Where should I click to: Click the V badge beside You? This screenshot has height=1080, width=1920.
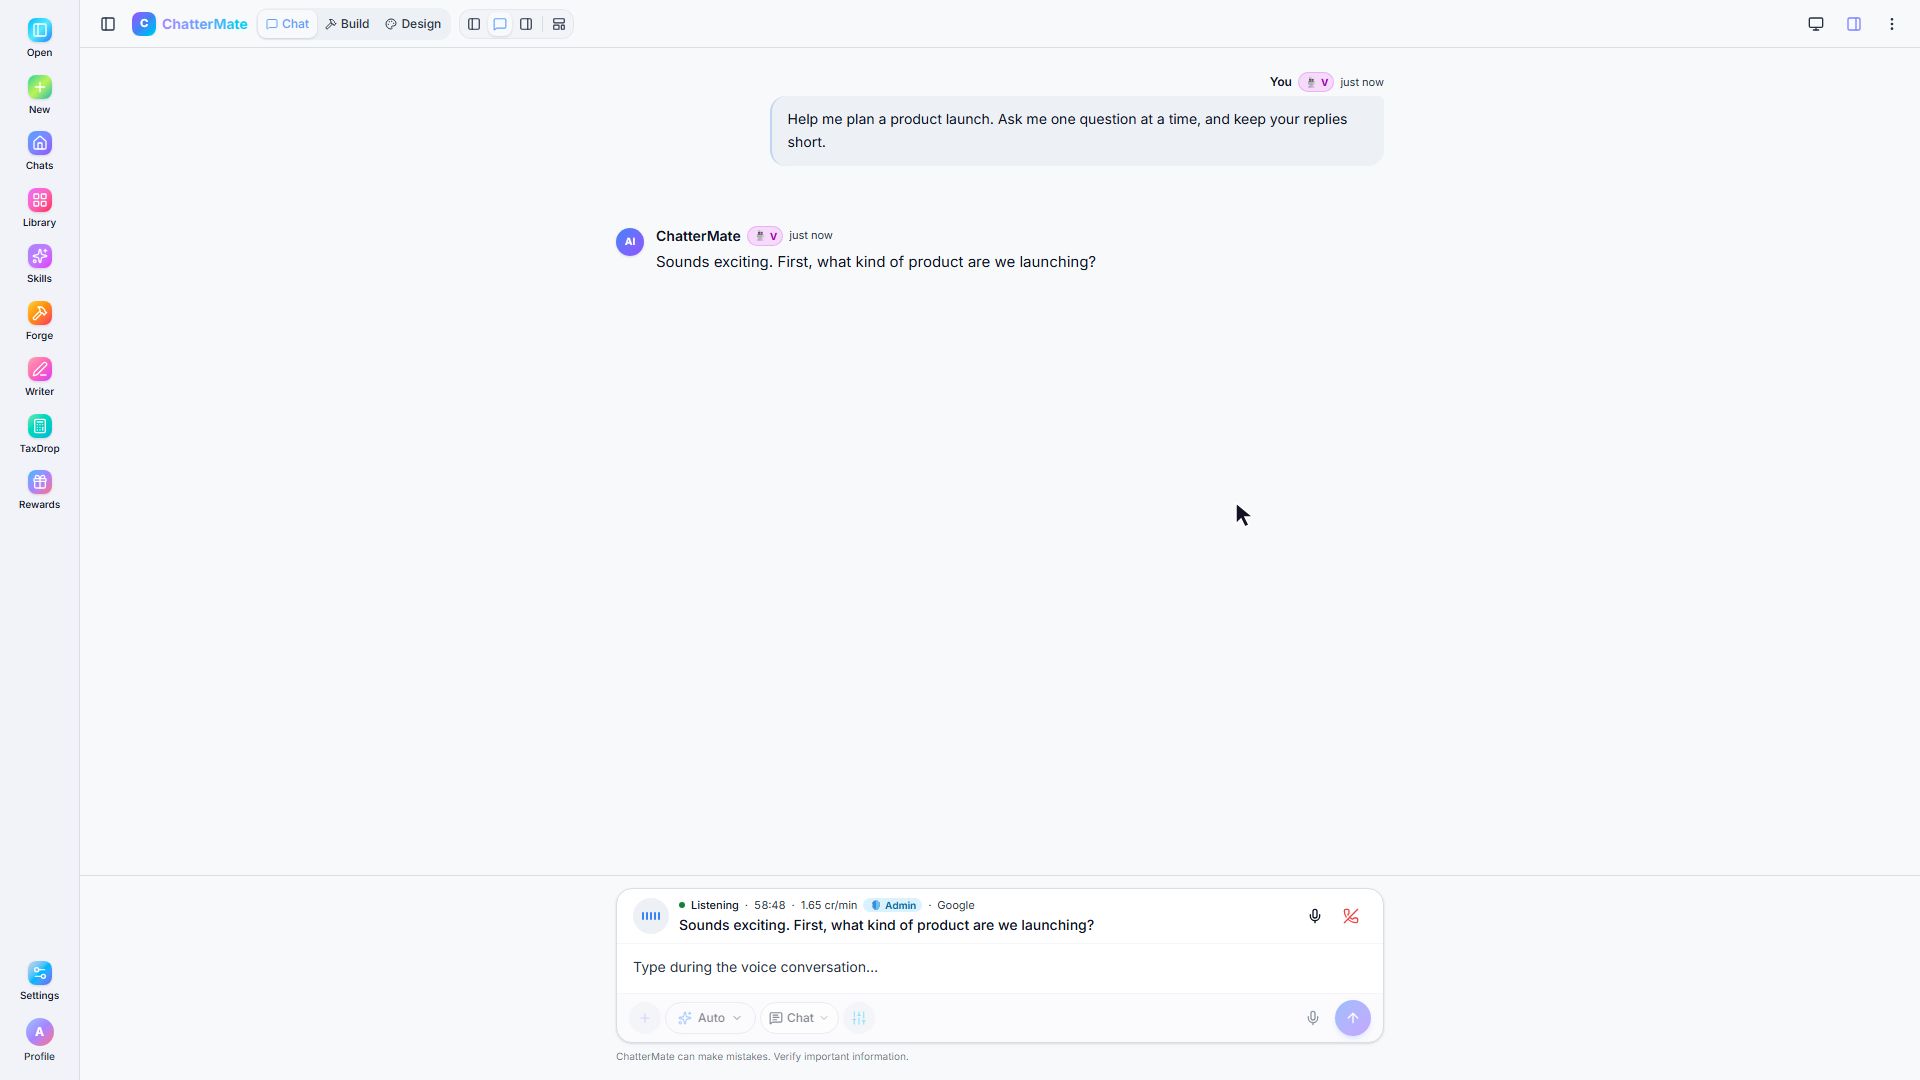coord(1316,82)
